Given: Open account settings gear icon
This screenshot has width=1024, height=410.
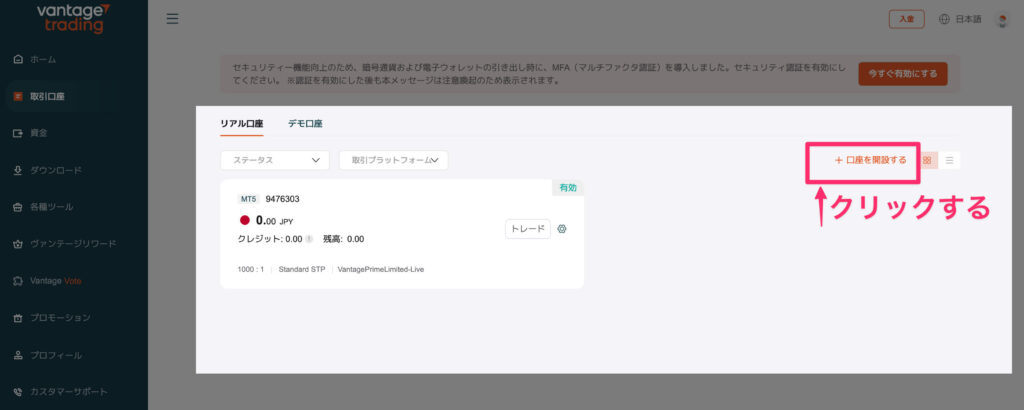Looking at the screenshot, I should pos(562,229).
